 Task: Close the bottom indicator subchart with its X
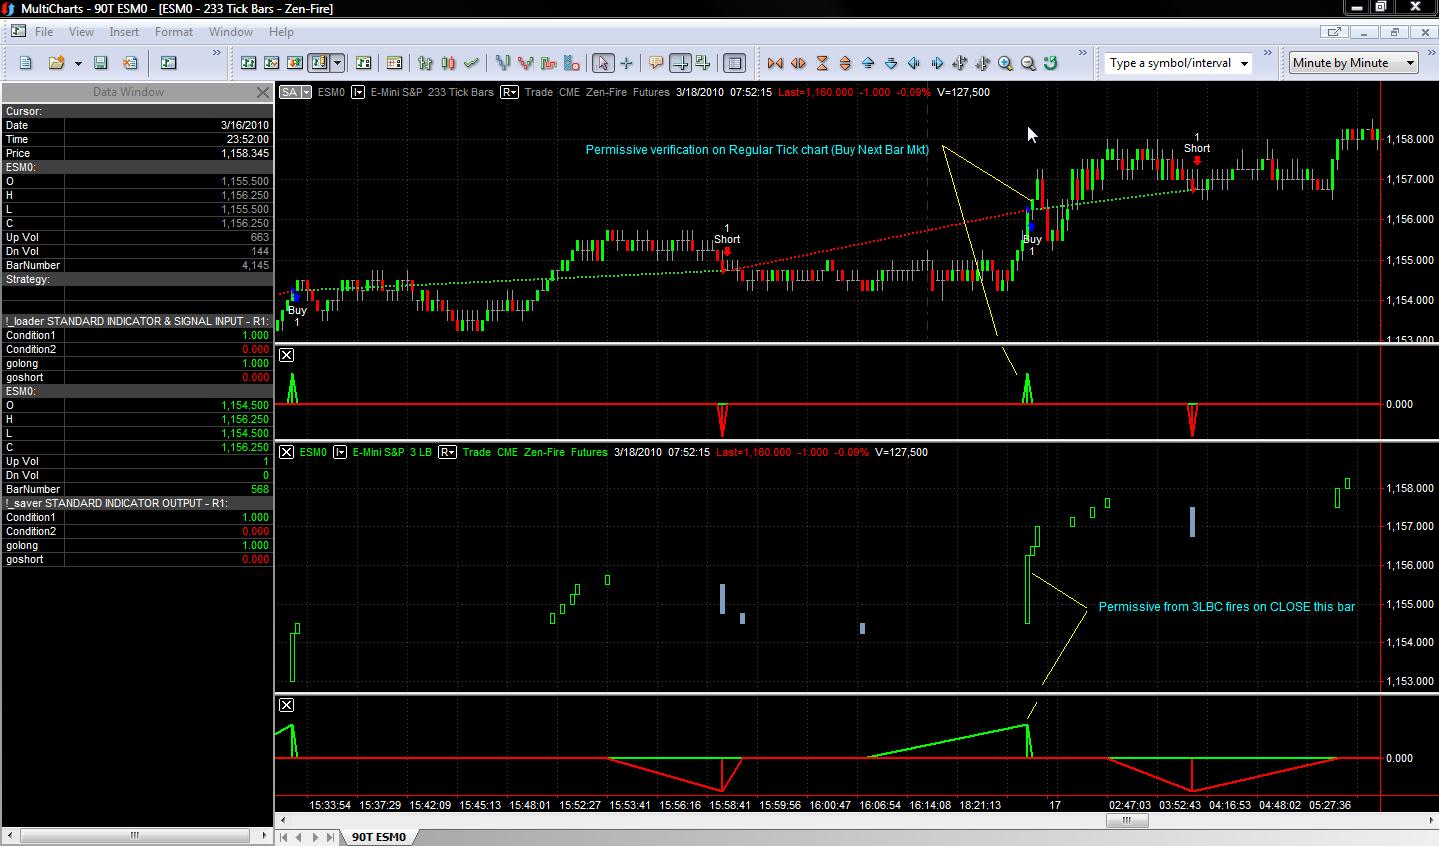coord(286,705)
